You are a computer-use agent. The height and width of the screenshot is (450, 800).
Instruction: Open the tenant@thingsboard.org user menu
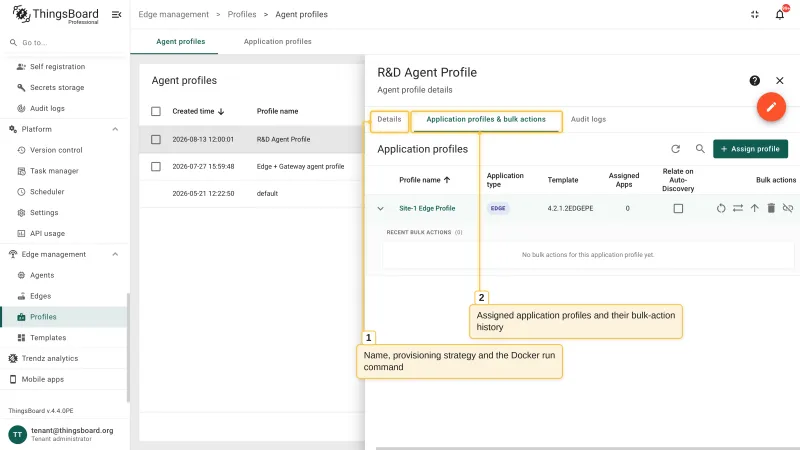(x=64, y=434)
